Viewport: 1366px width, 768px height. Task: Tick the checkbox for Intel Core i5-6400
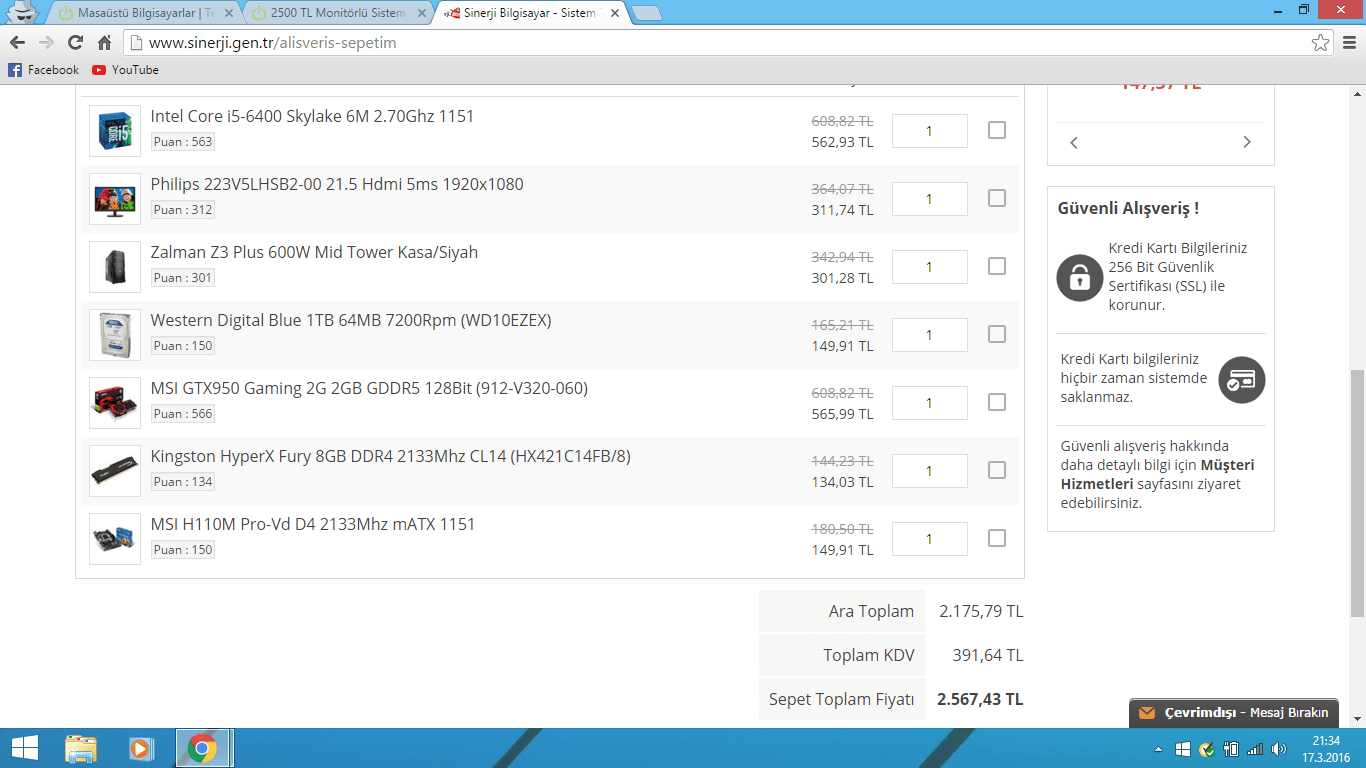pos(997,130)
